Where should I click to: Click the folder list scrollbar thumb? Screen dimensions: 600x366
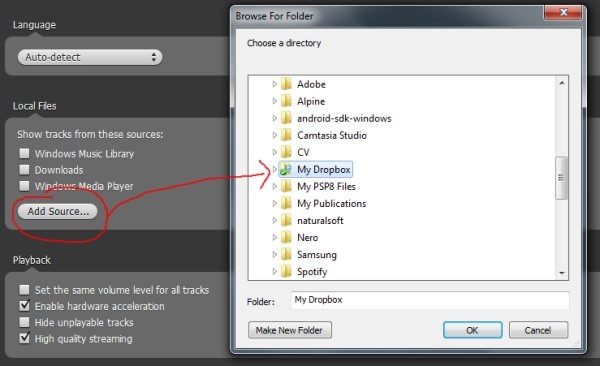click(x=561, y=178)
